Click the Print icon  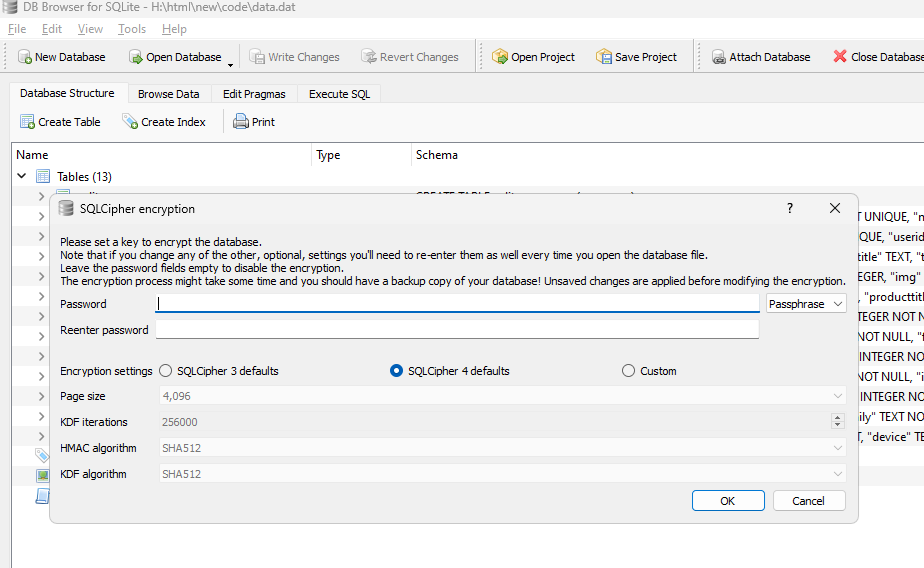pyautogui.click(x=241, y=122)
